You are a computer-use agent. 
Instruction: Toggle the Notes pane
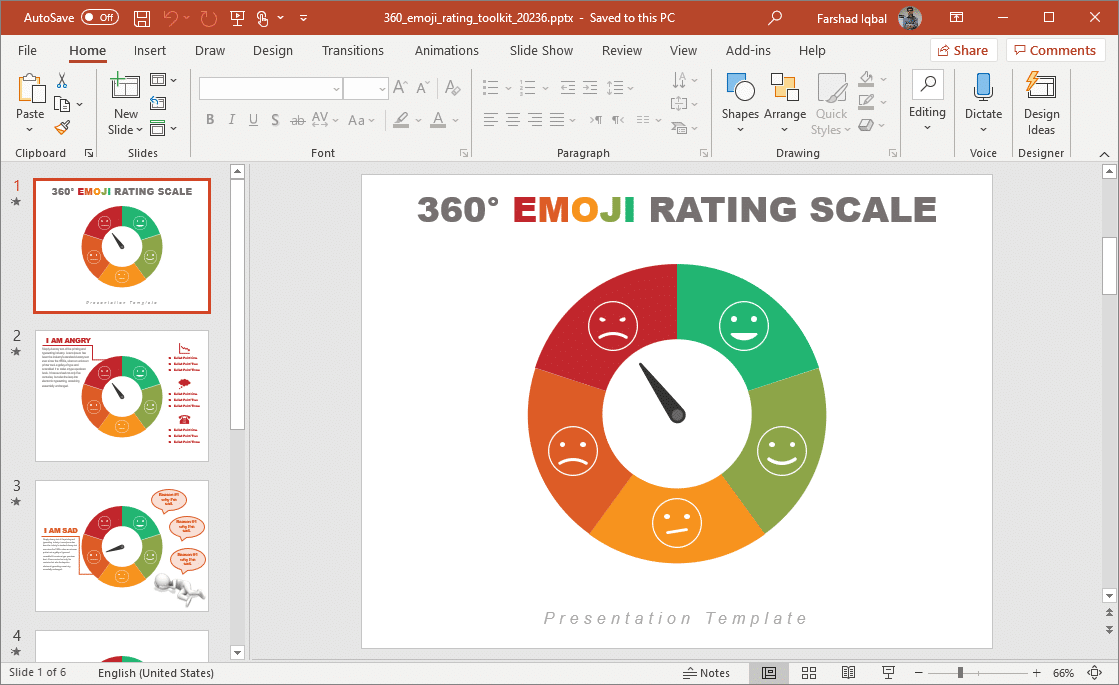706,673
